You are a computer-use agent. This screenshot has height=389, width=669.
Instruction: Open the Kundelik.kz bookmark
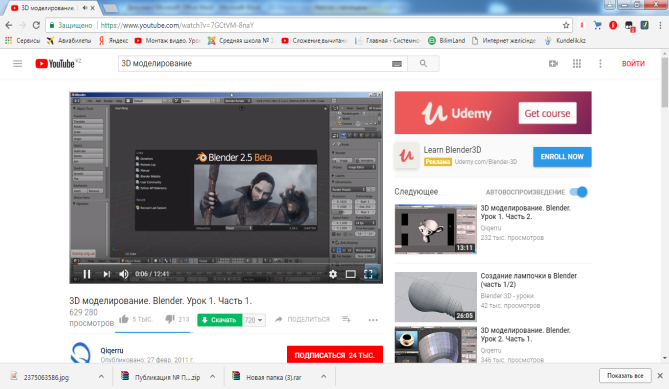tap(565, 41)
